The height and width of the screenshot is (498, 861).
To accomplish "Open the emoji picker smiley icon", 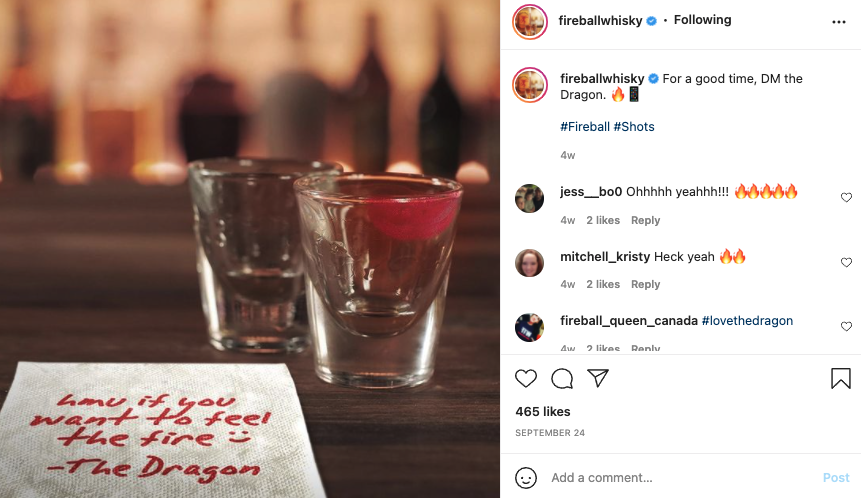I will tap(525, 478).
